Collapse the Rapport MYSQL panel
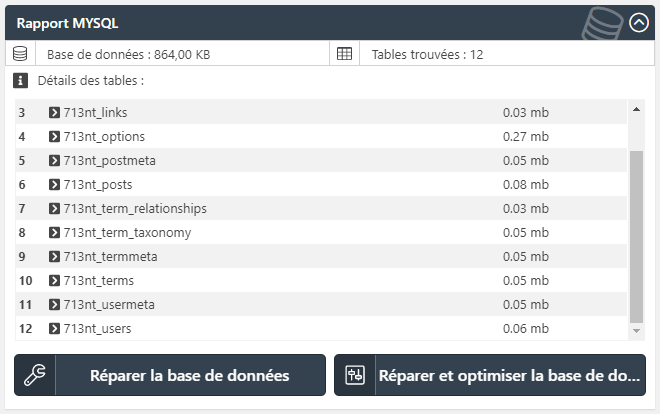This screenshot has height=414, width=660. click(x=639, y=23)
